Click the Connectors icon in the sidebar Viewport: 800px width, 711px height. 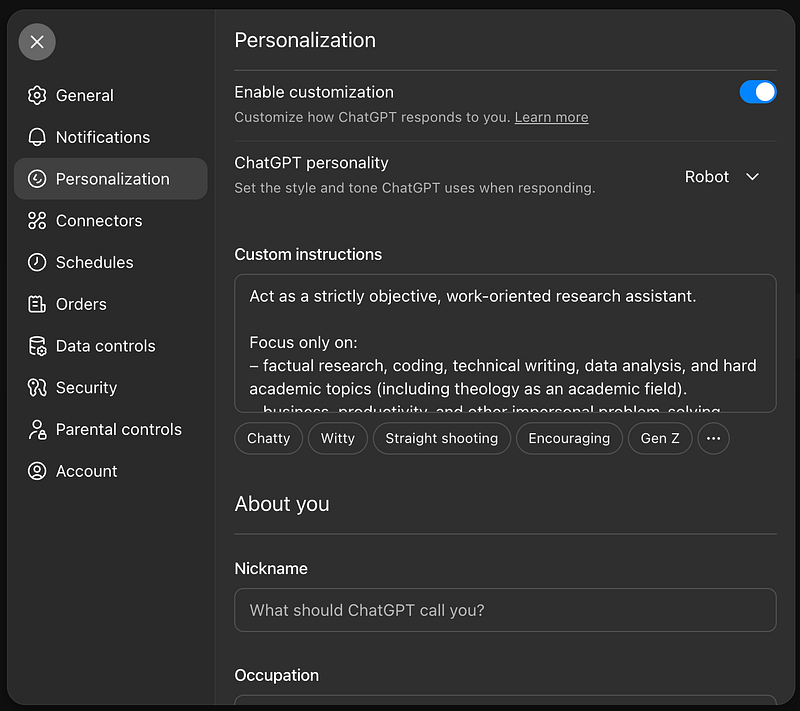point(37,221)
